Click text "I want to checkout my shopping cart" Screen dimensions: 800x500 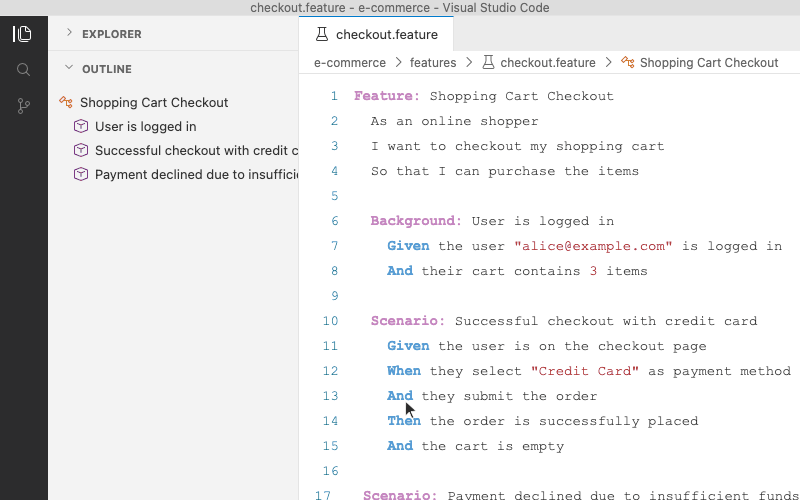pyautogui.click(x=517, y=146)
